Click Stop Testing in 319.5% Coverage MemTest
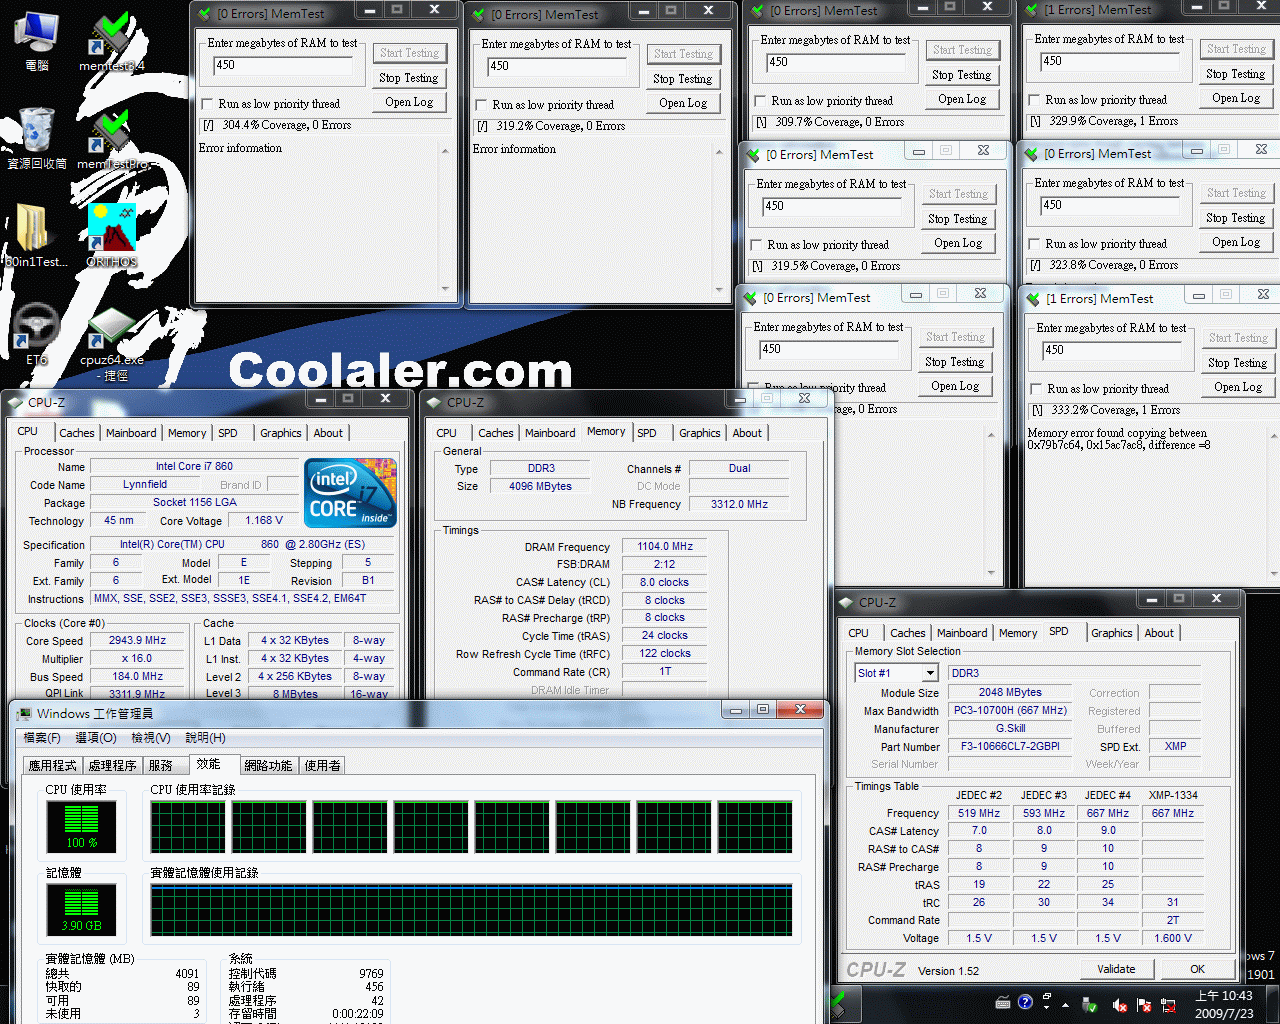The height and width of the screenshot is (1024, 1280). coord(958,219)
